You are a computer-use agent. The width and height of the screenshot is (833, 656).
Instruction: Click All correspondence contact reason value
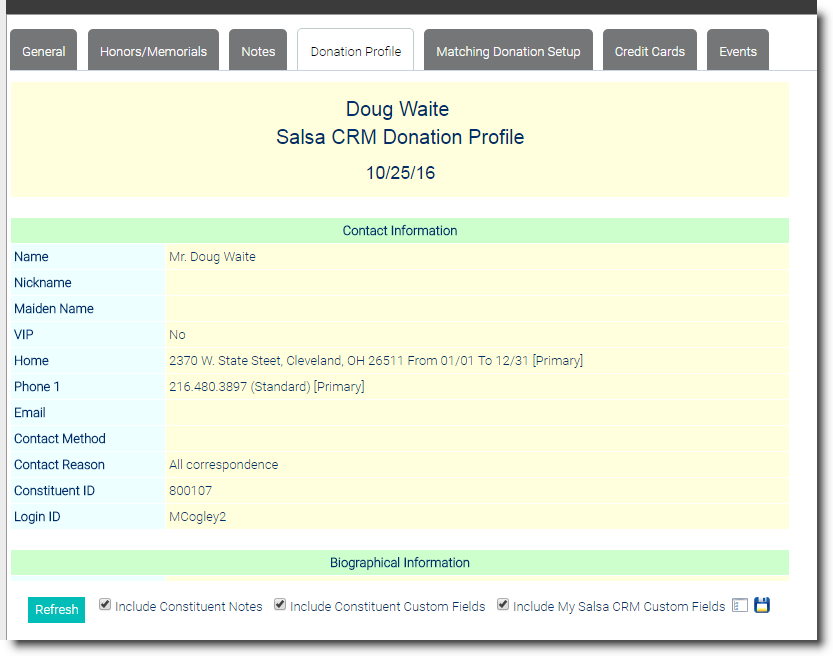pyautogui.click(x=224, y=465)
